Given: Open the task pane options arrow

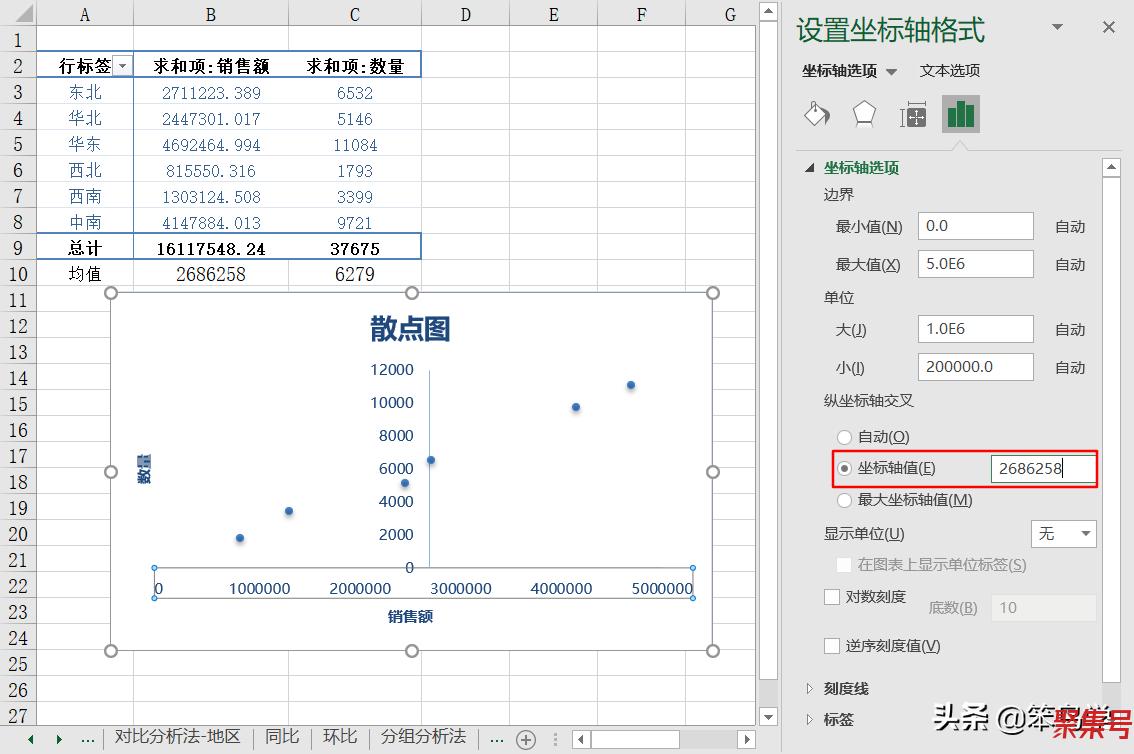Looking at the screenshot, I should pyautogui.click(x=1063, y=28).
